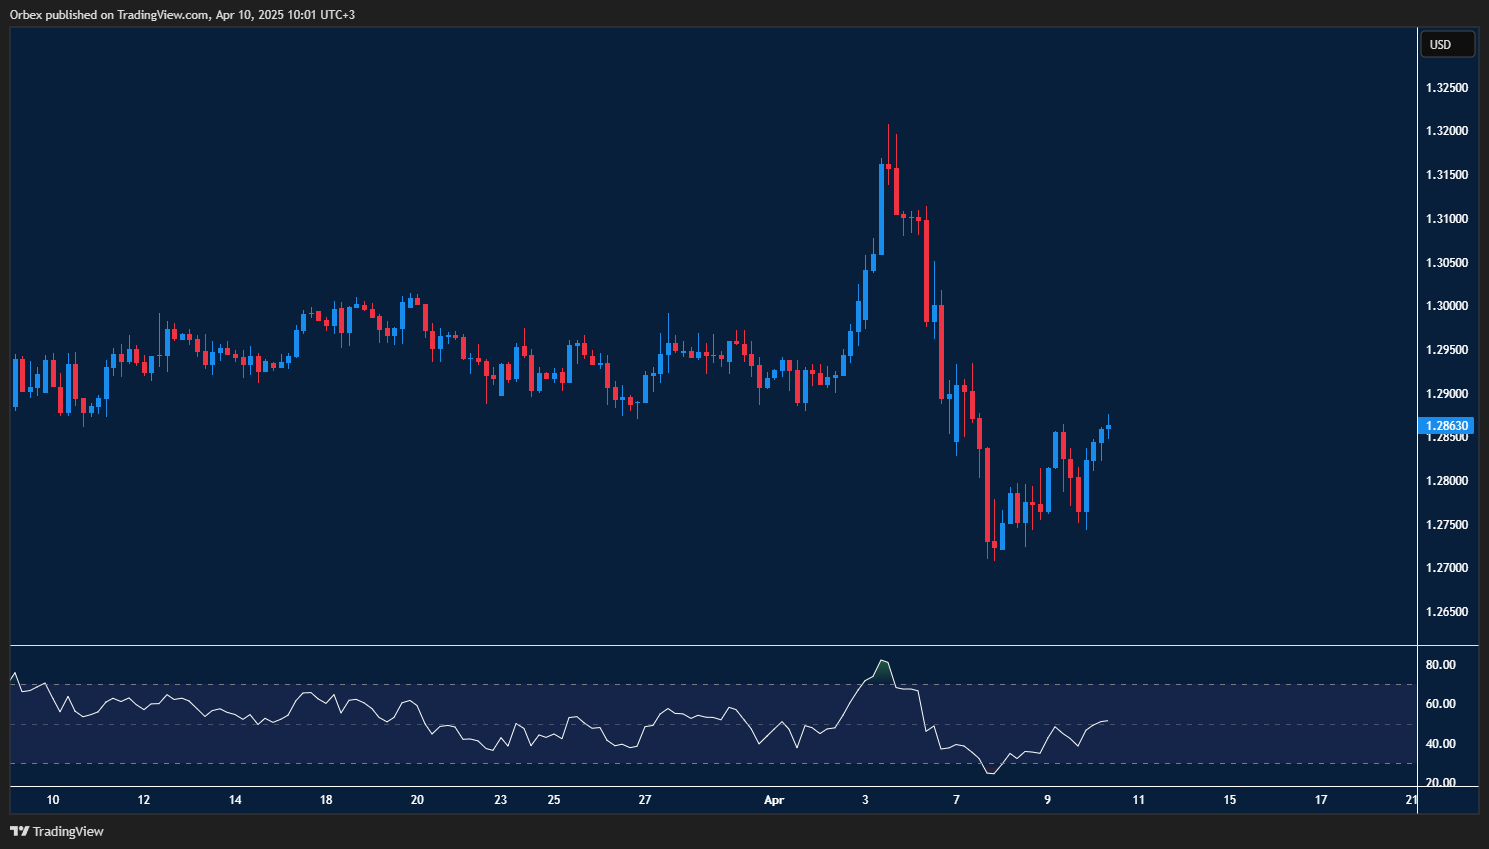The image size is (1489, 849).
Task: Click the current price label 1.28630
Action: (x=1446, y=425)
